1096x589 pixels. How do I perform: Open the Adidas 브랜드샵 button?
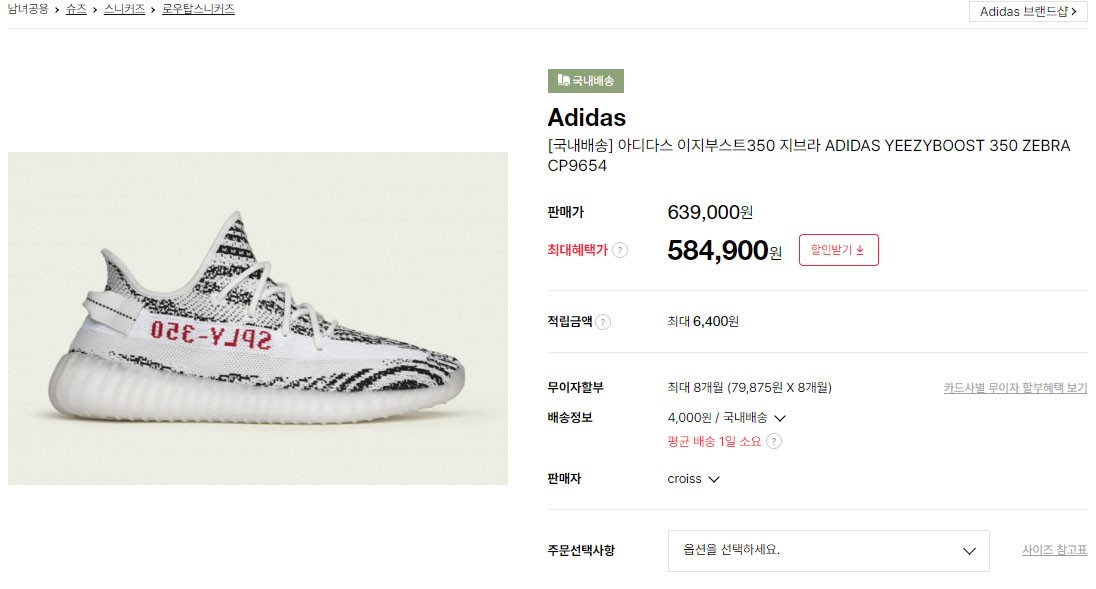coord(1028,12)
